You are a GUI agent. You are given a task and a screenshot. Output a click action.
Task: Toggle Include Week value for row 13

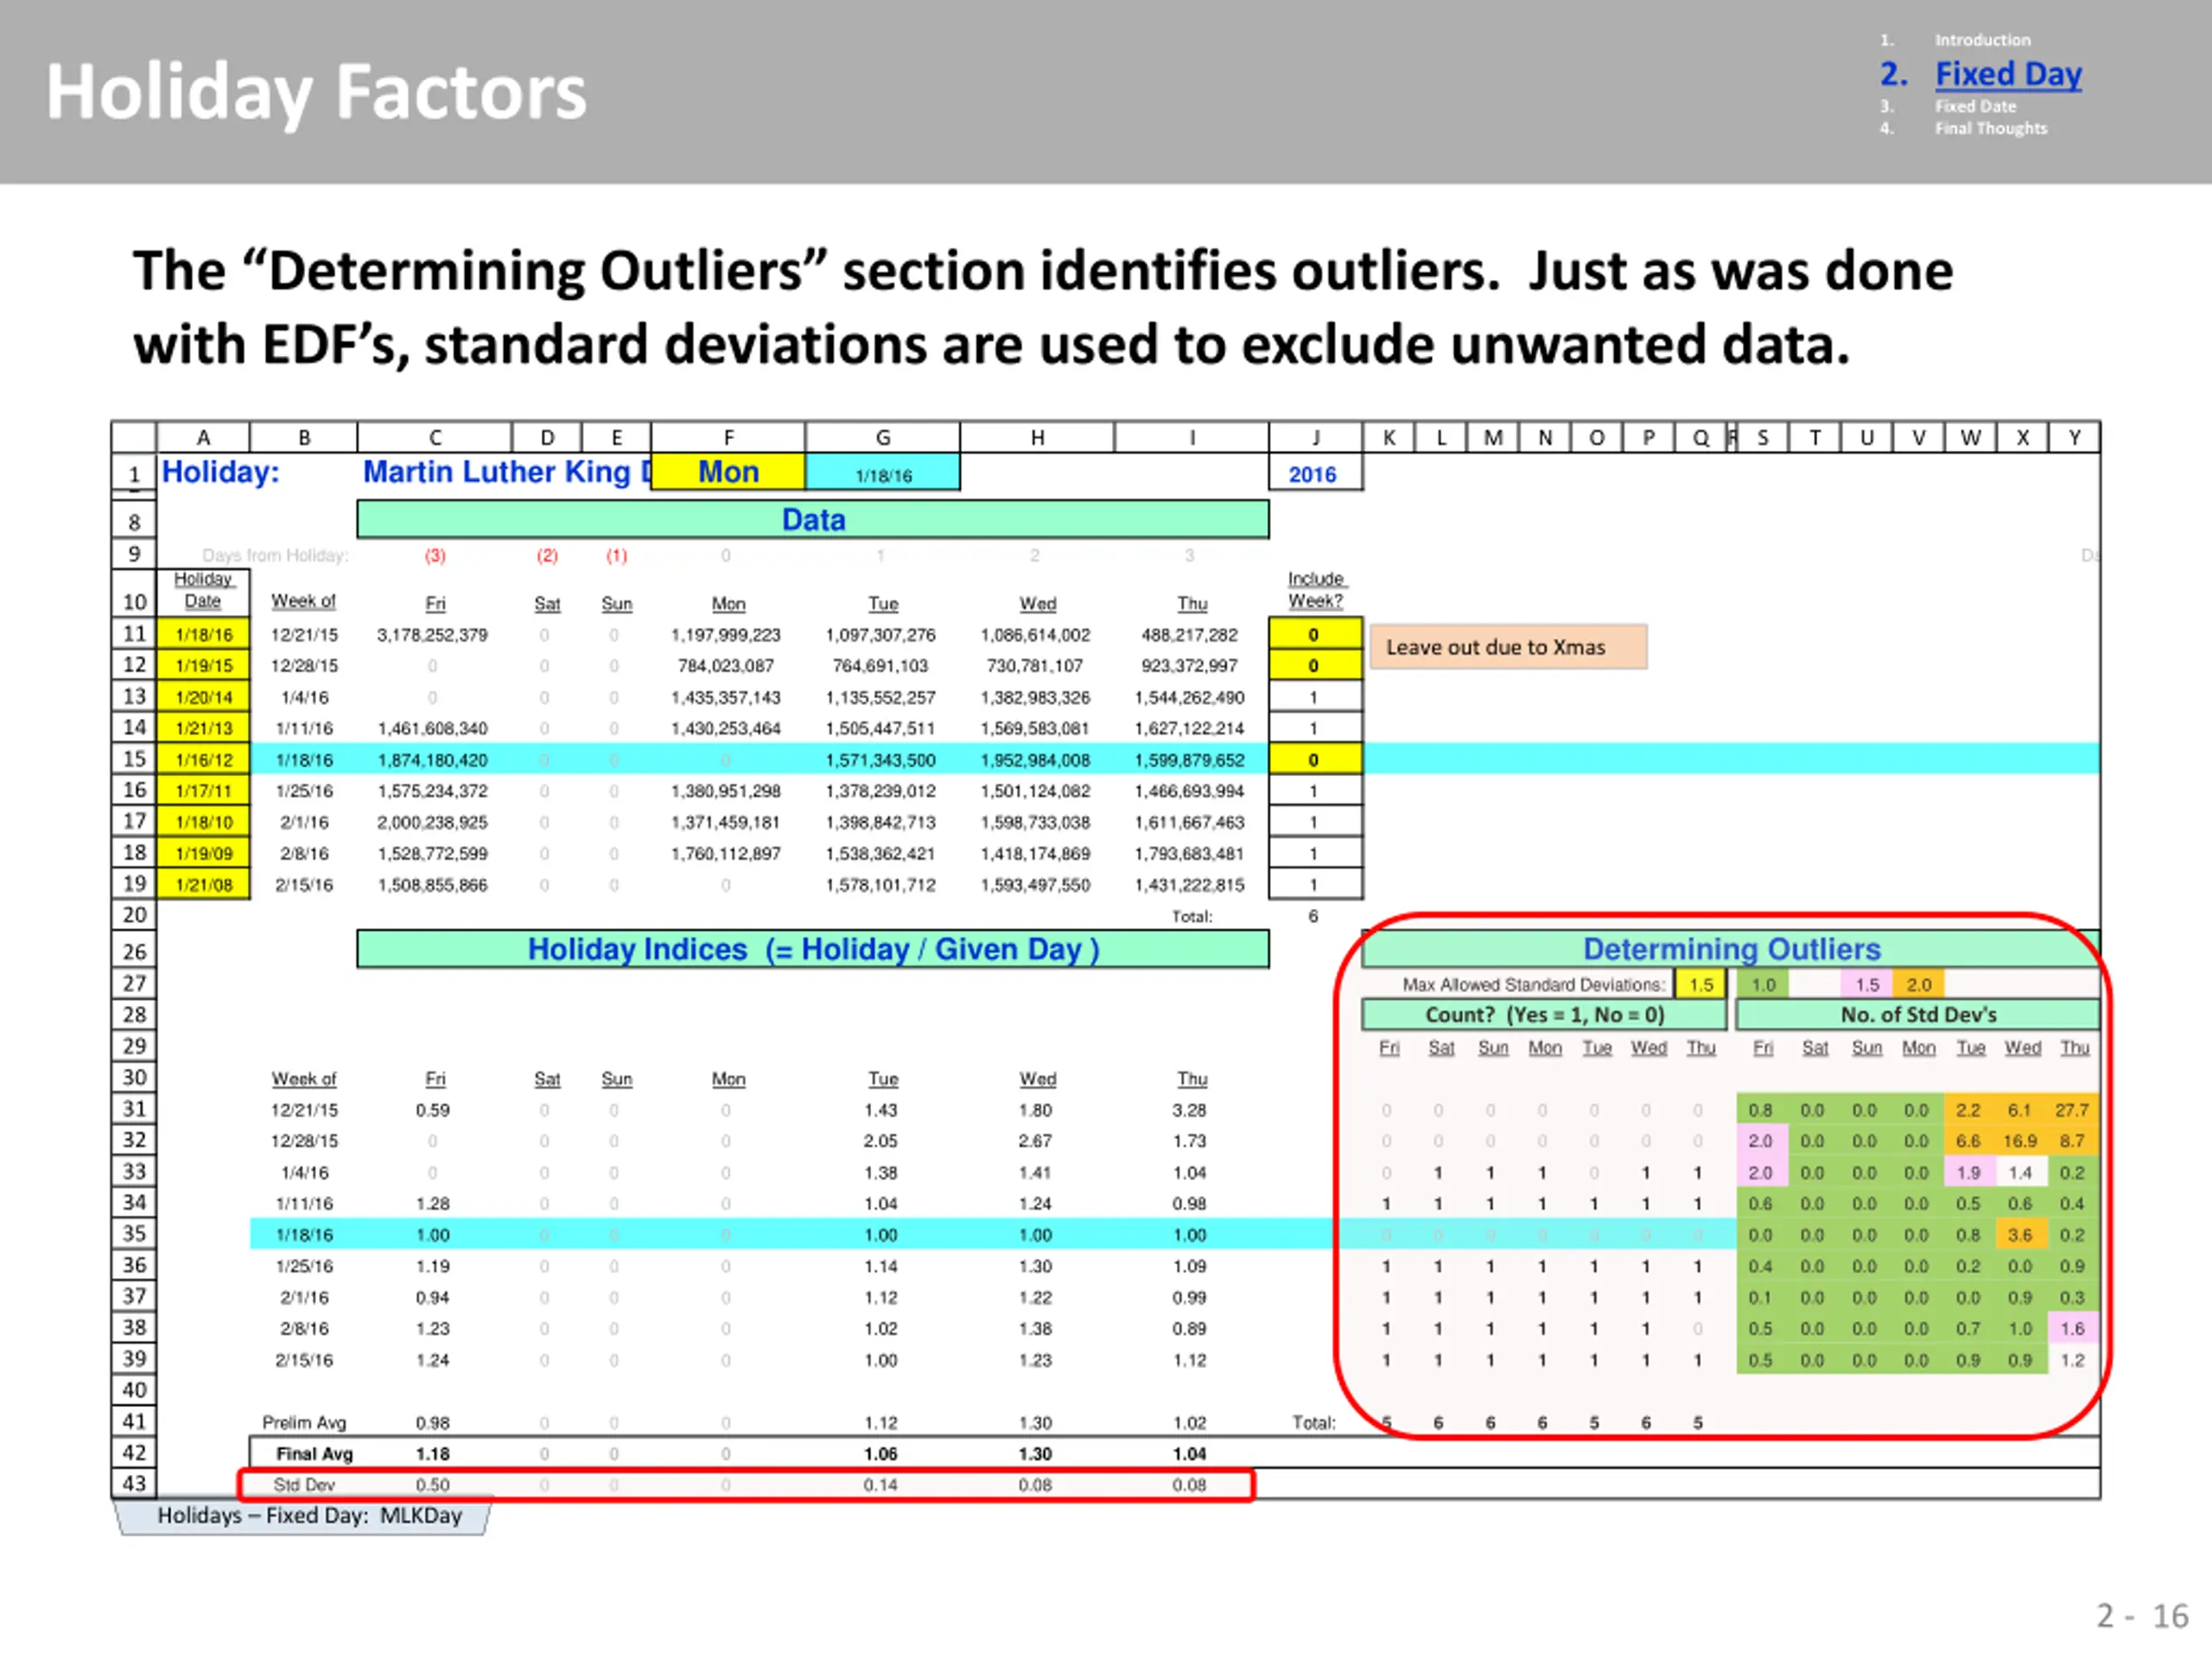[x=1315, y=697]
